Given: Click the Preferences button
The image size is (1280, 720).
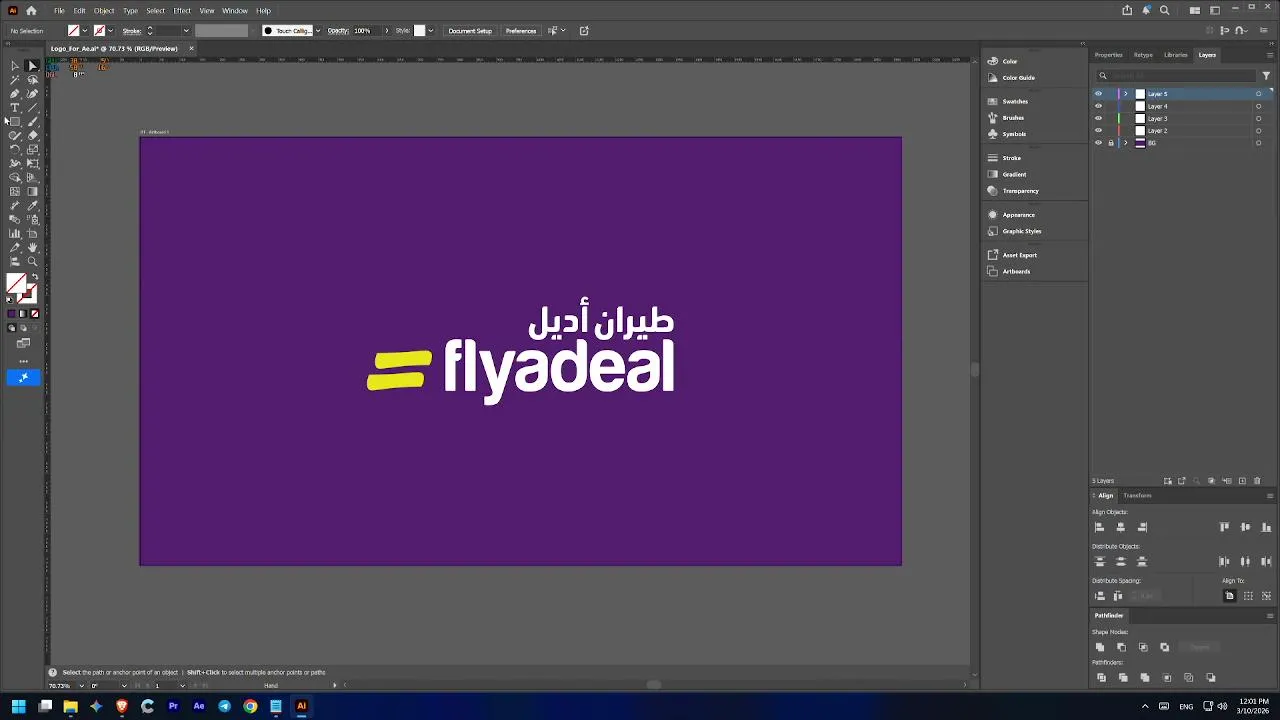Looking at the screenshot, I should coord(521,31).
